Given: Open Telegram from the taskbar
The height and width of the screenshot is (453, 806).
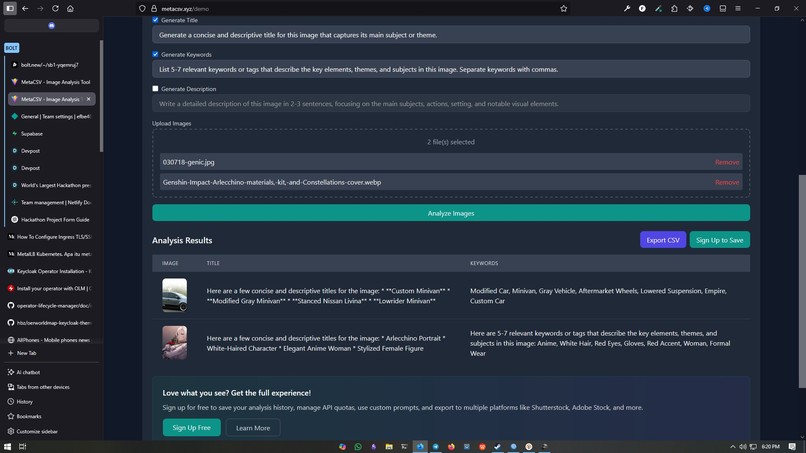Looking at the screenshot, I should pos(435,447).
